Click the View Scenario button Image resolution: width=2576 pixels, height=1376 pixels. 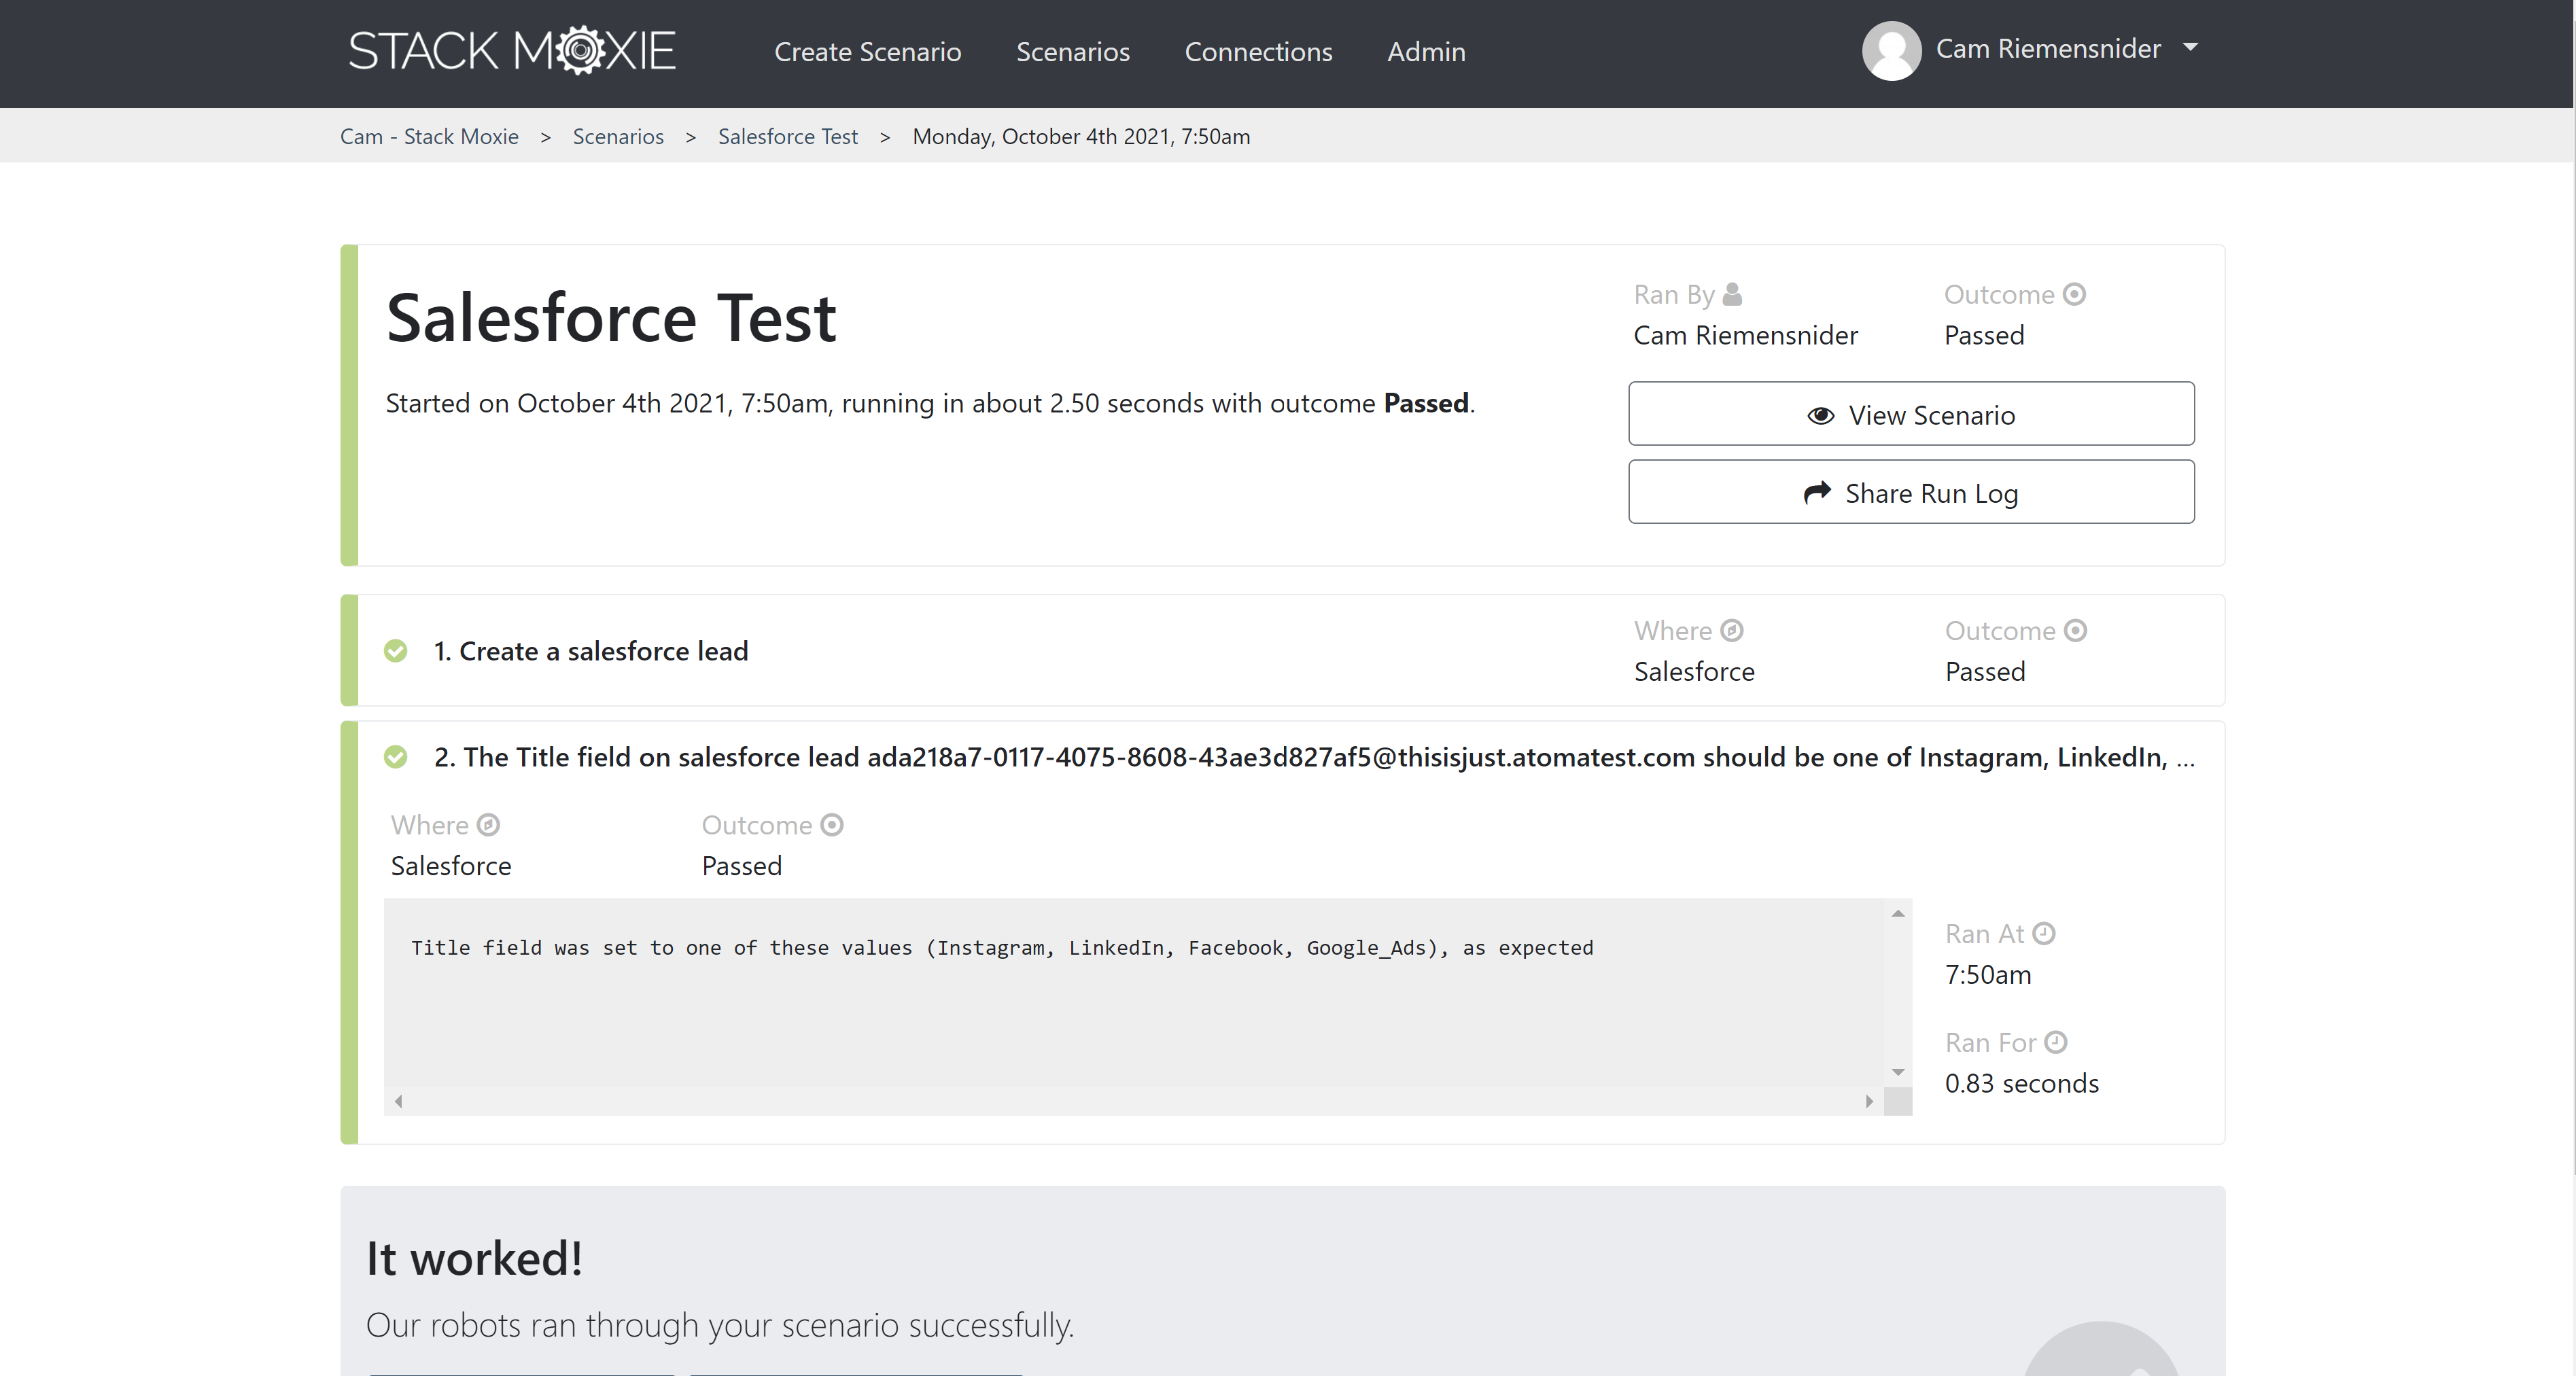(x=1910, y=414)
